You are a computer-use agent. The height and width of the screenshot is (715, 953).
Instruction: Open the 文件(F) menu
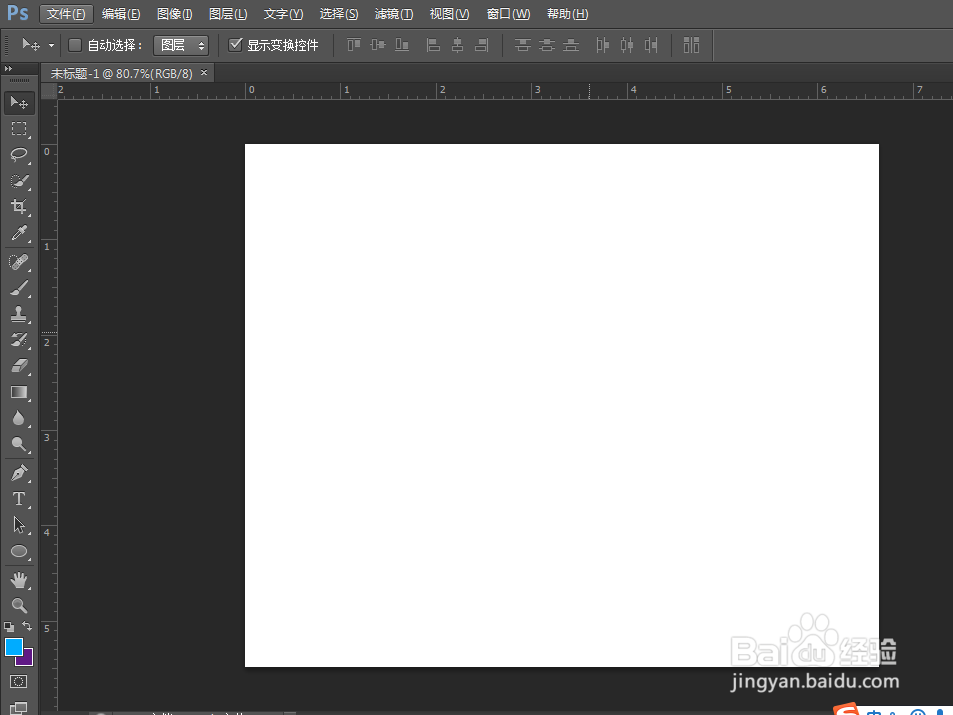(66, 14)
